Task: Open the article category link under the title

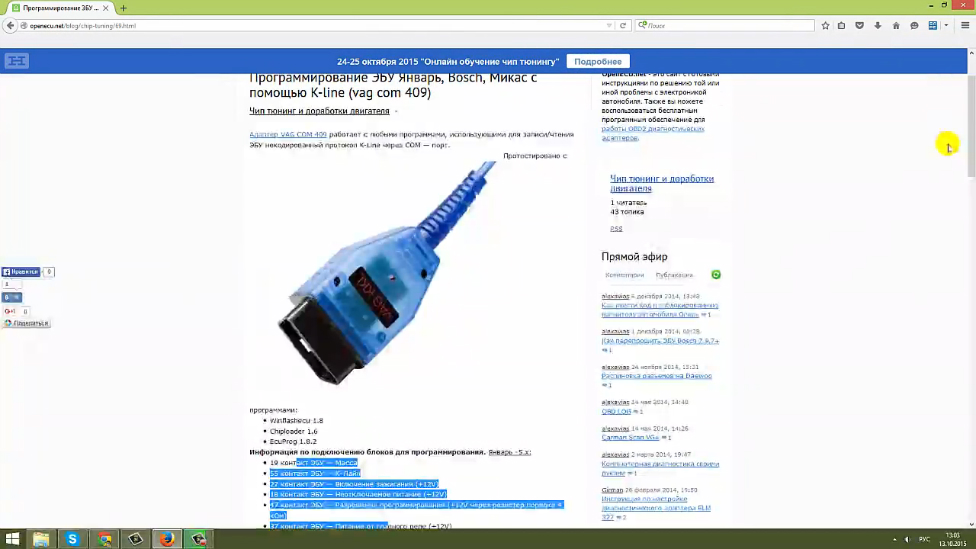Action: (x=319, y=111)
